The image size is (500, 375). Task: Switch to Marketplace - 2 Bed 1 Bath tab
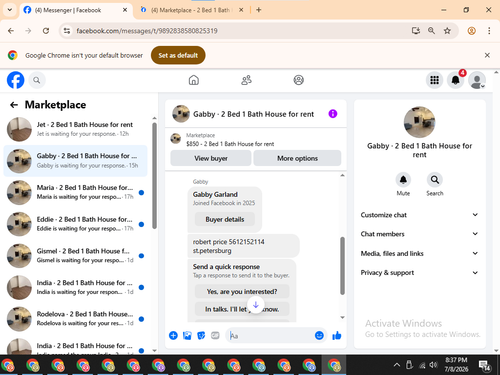pos(191,10)
